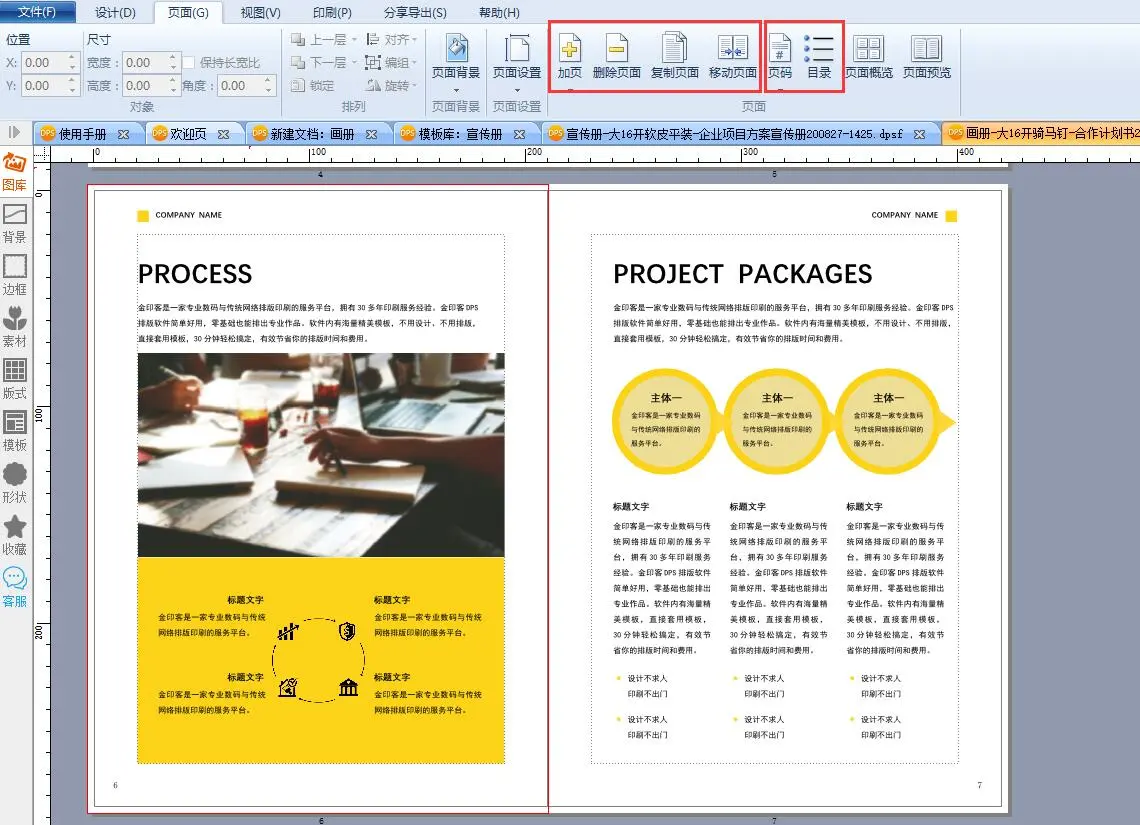
Task: Switch to the 新建文档: 画册 document tab
Action: pos(313,134)
